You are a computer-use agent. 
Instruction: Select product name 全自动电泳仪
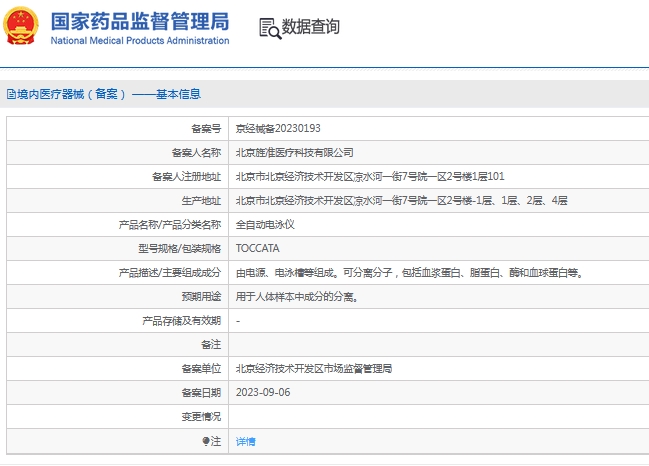(265, 225)
